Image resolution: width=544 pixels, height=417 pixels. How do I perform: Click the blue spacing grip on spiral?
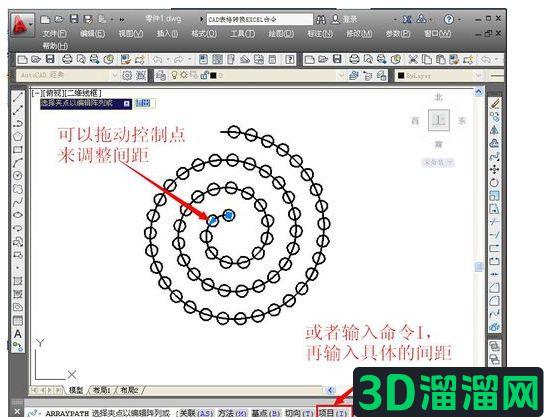click(x=212, y=220)
